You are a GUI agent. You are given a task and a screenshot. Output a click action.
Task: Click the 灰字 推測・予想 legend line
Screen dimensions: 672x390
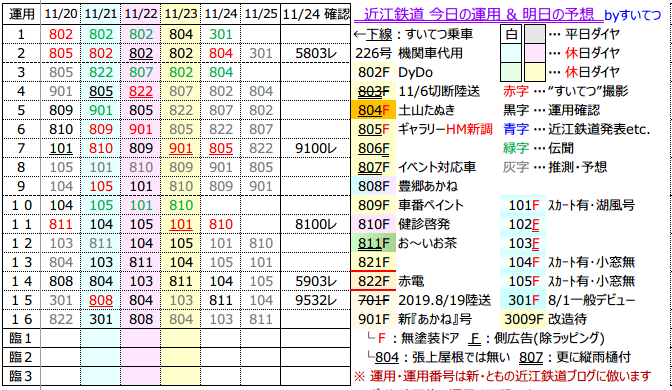point(555,167)
